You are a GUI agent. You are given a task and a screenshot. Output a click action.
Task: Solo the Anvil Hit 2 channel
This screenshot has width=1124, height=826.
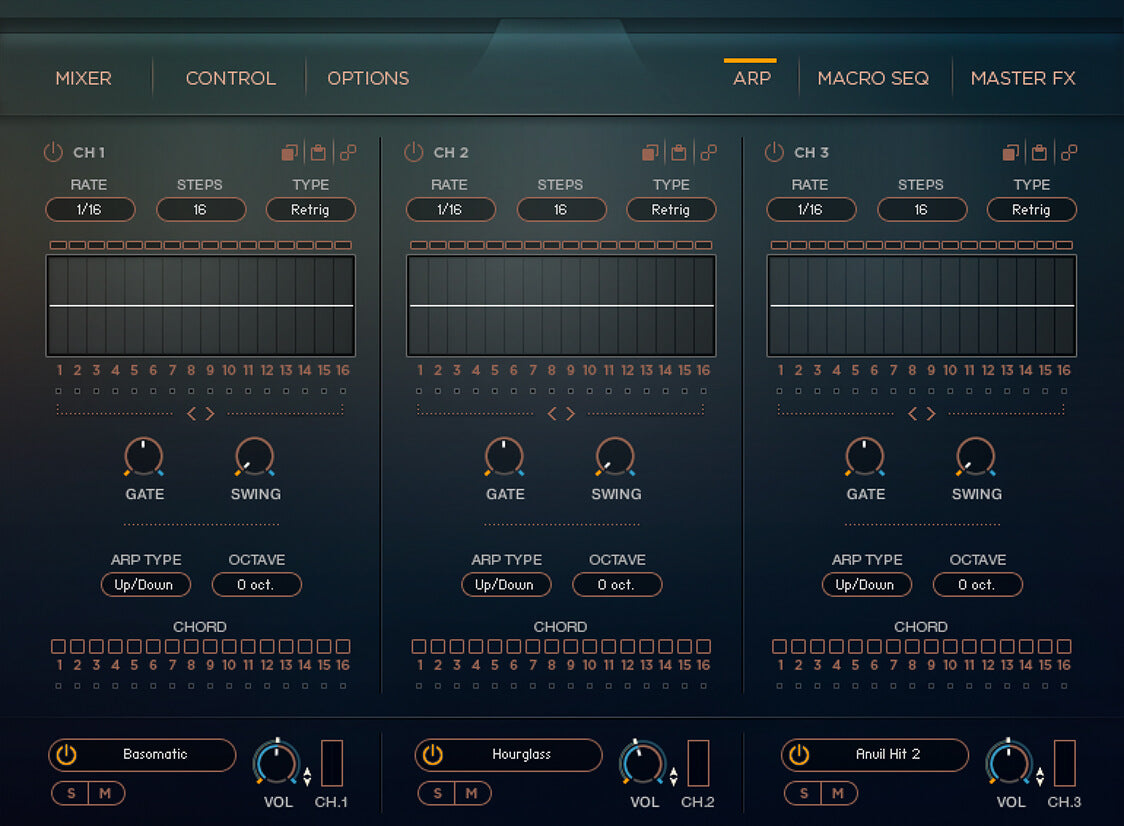[x=803, y=794]
